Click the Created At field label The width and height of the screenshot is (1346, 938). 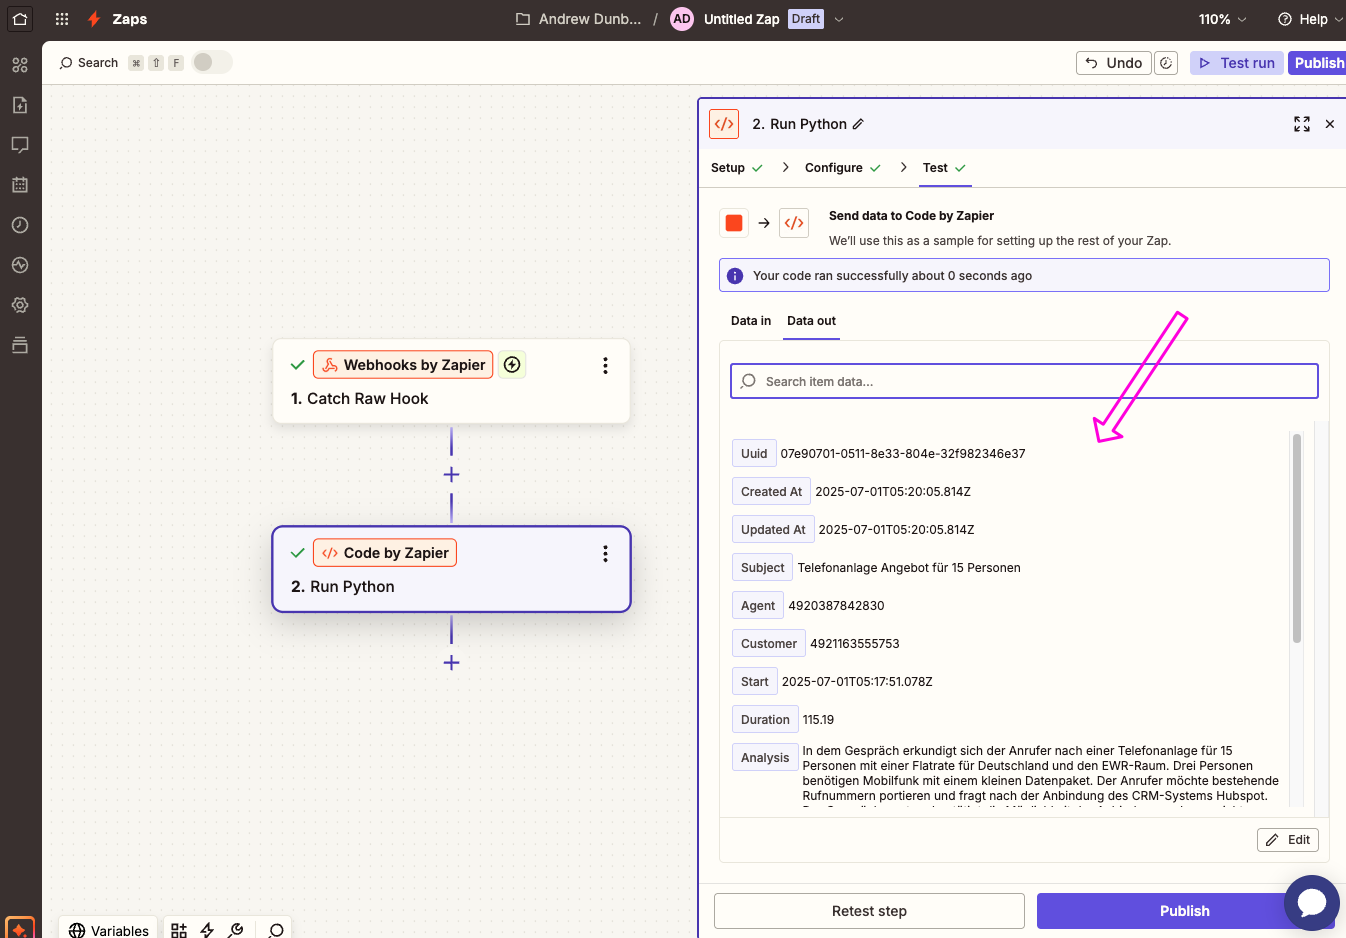[x=771, y=492]
